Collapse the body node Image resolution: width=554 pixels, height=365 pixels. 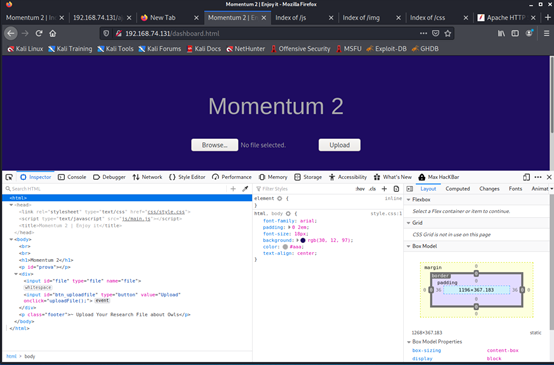11,240
